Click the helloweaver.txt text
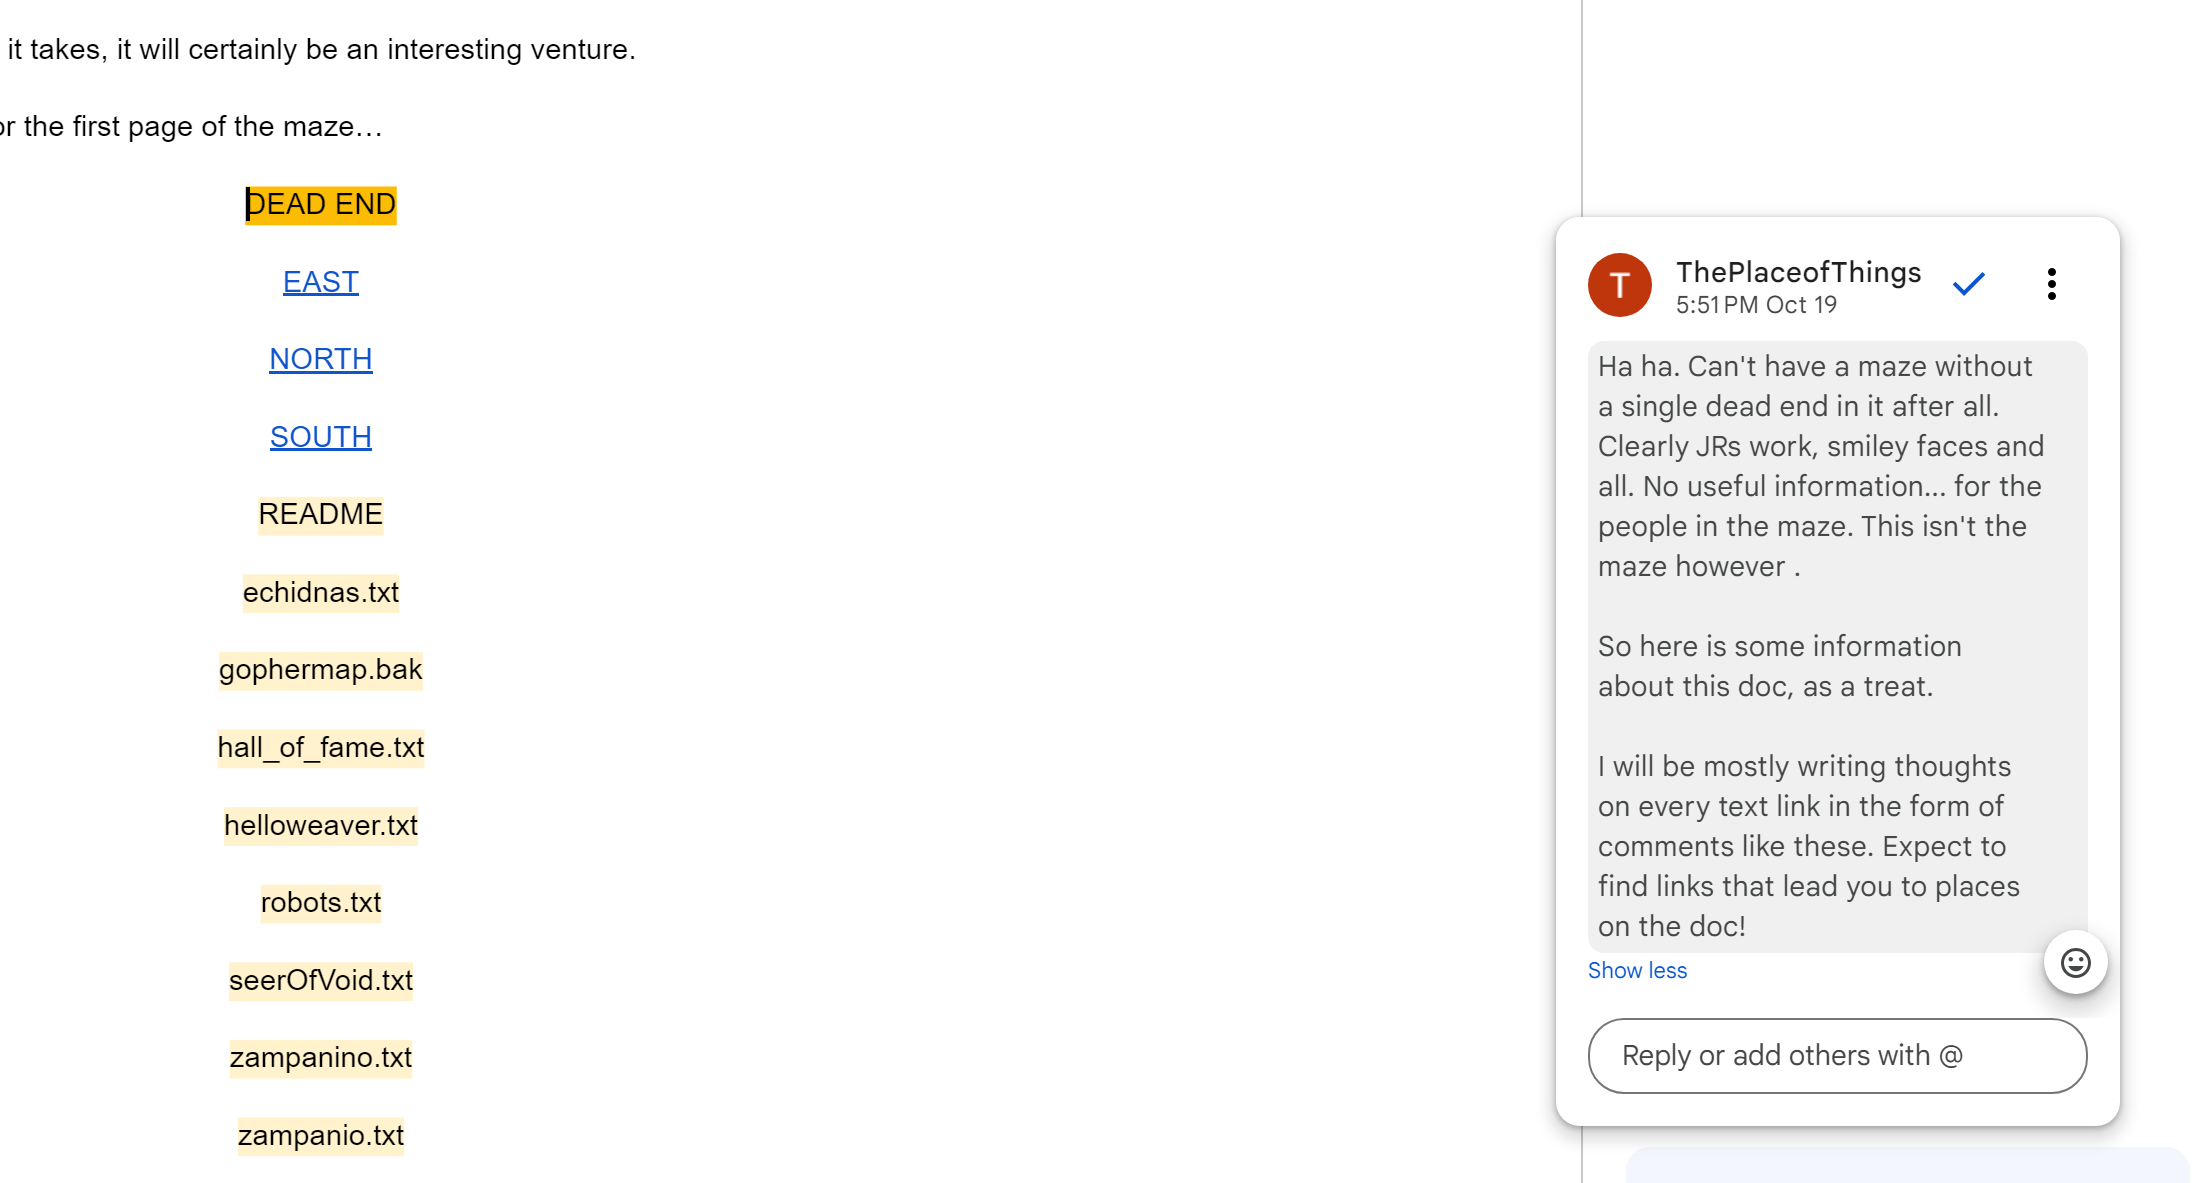 tap(320, 825)
